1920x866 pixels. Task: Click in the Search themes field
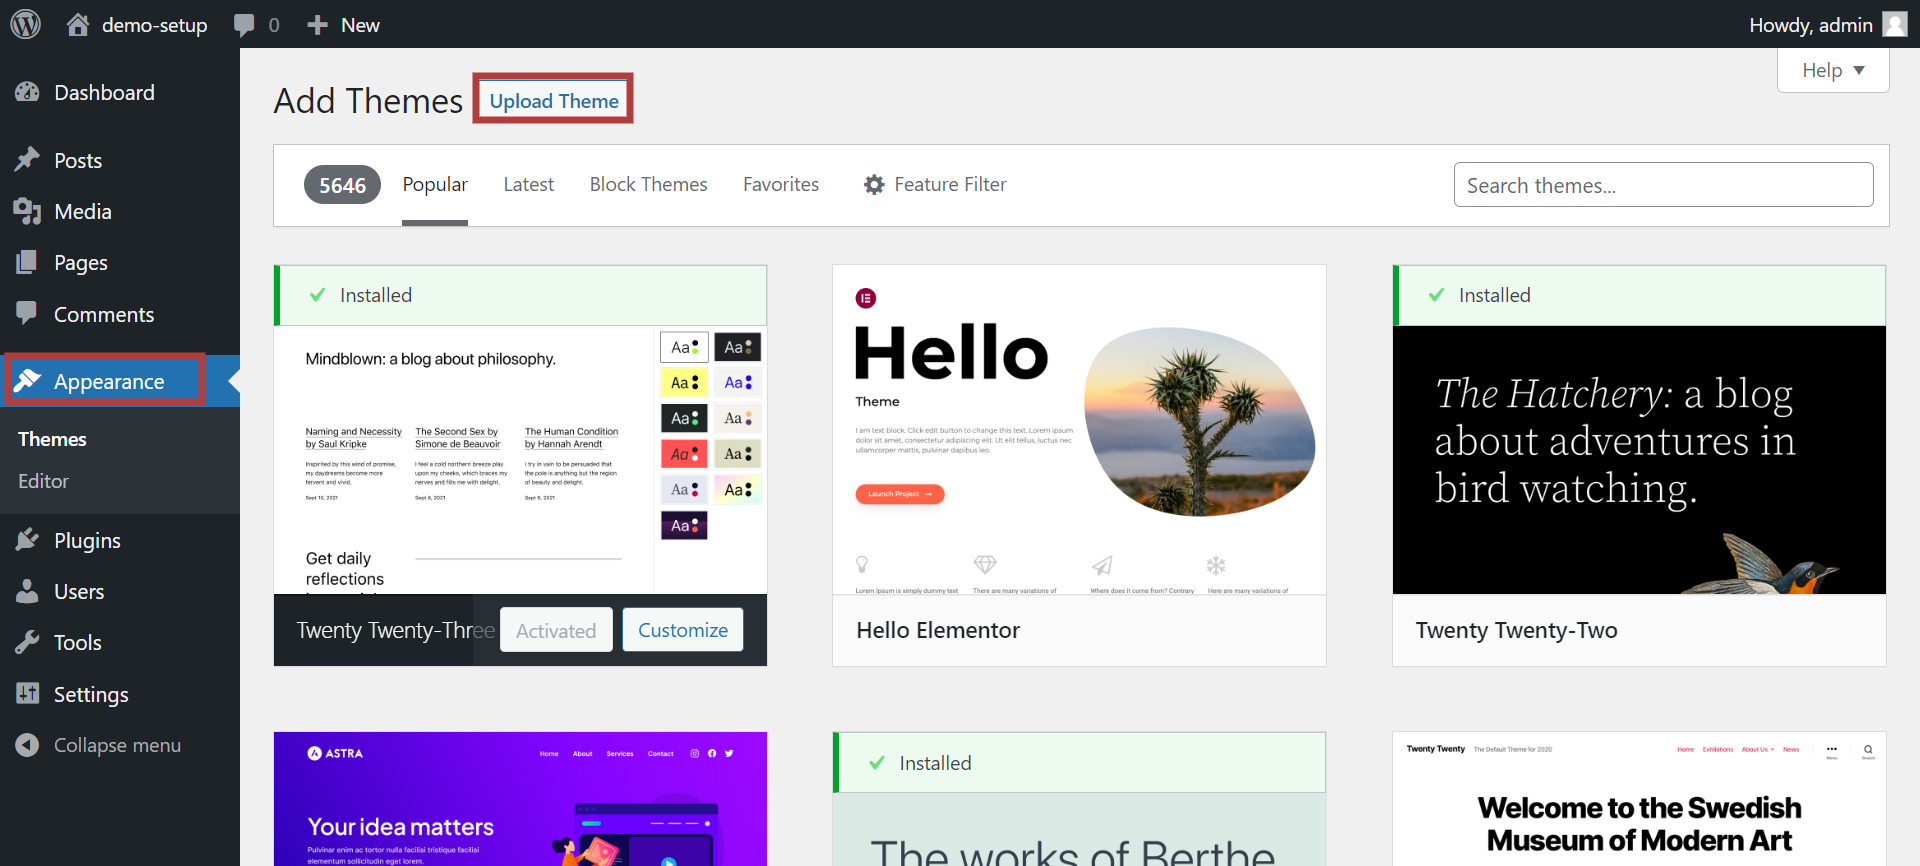tap(1662, 186)
